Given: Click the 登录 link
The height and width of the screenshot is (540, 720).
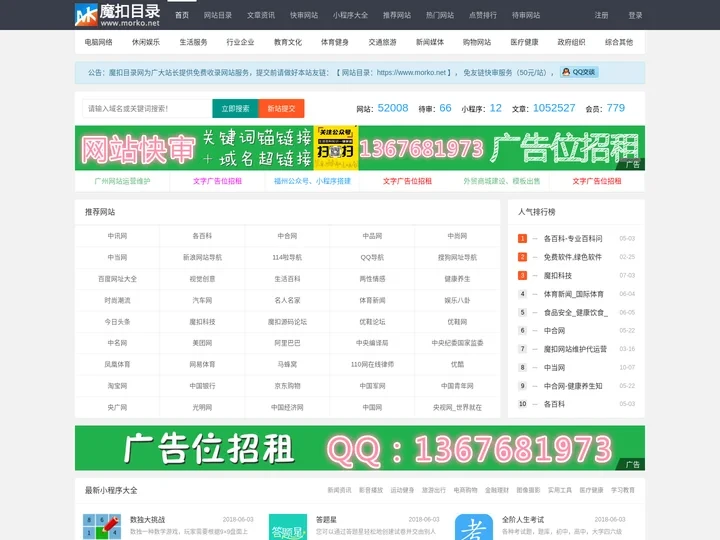Looking at the screenshot, I should point(636,15).
